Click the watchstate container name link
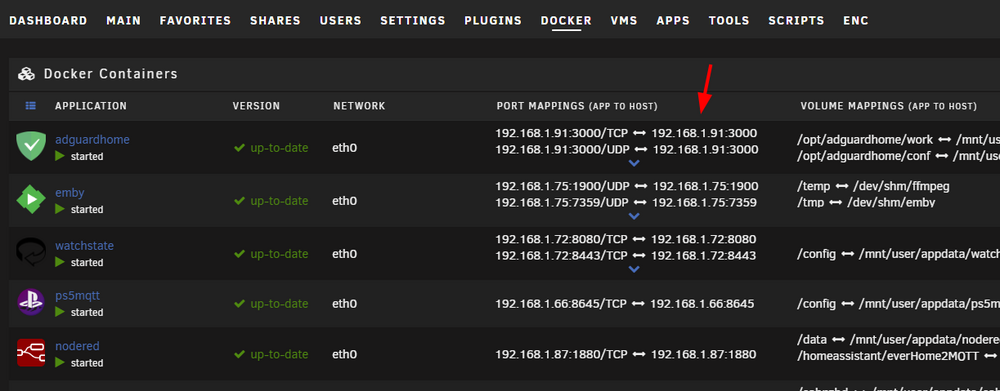 pos(84,246)
